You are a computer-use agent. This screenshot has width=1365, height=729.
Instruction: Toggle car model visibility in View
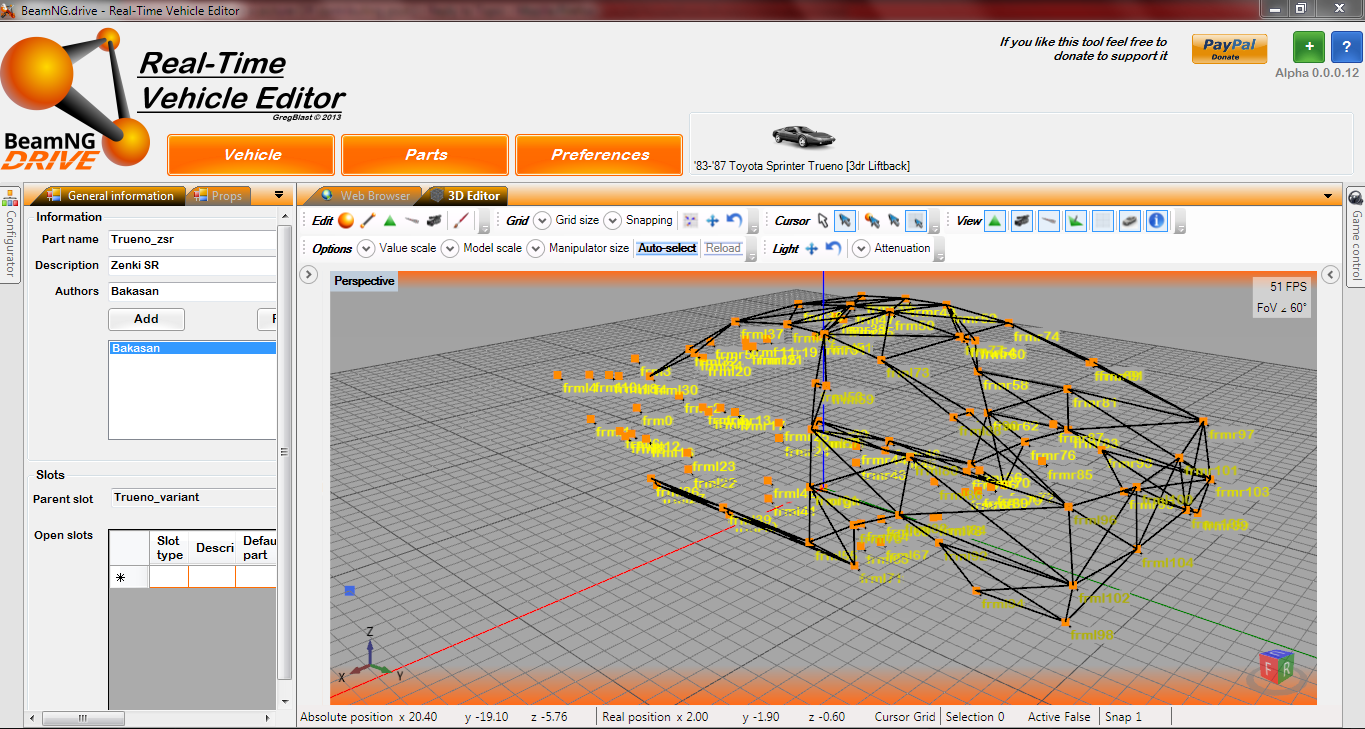click(x=1130, y=221)
